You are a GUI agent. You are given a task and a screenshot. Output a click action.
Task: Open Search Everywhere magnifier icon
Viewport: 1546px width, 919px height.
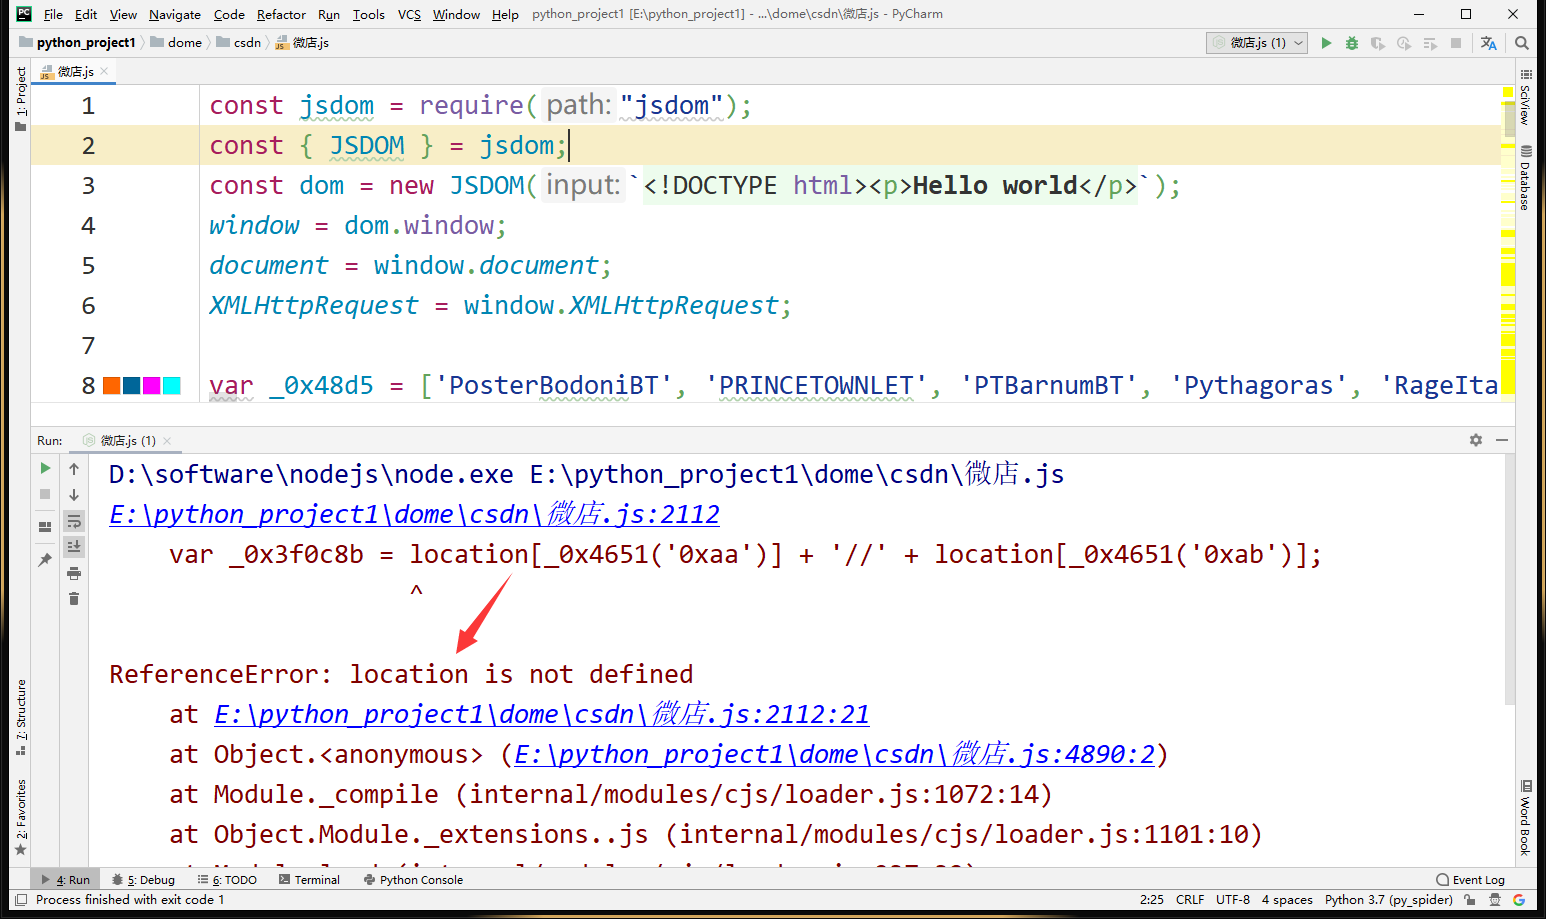point(1521,43)
